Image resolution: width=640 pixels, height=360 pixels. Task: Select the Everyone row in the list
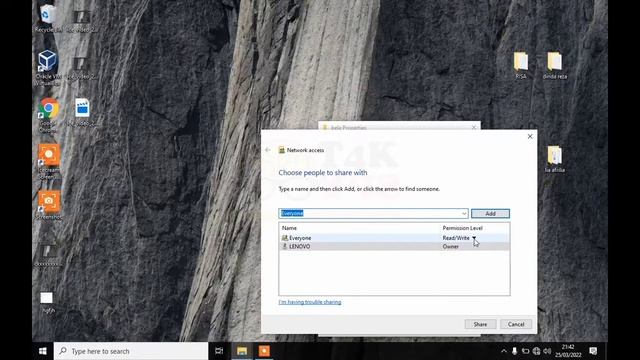[394, 238]
